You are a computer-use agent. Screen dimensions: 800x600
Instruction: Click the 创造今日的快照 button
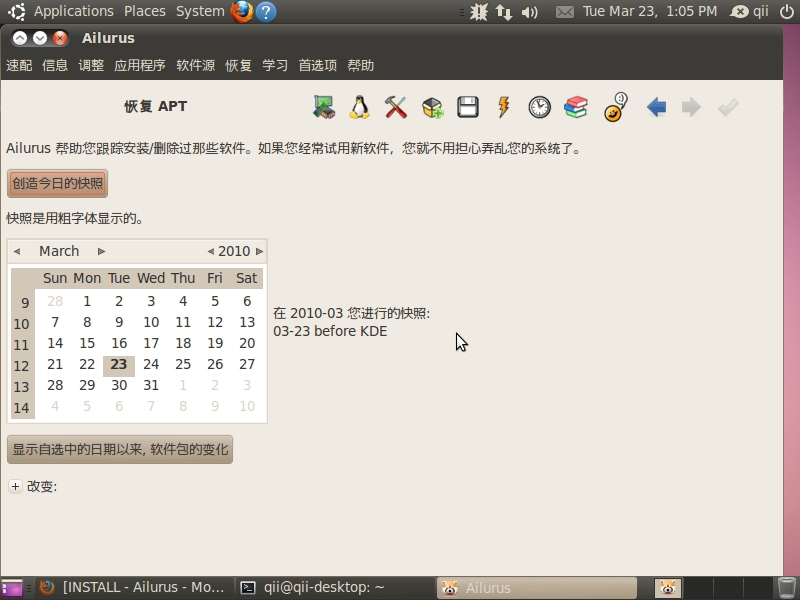pos(57,184)
